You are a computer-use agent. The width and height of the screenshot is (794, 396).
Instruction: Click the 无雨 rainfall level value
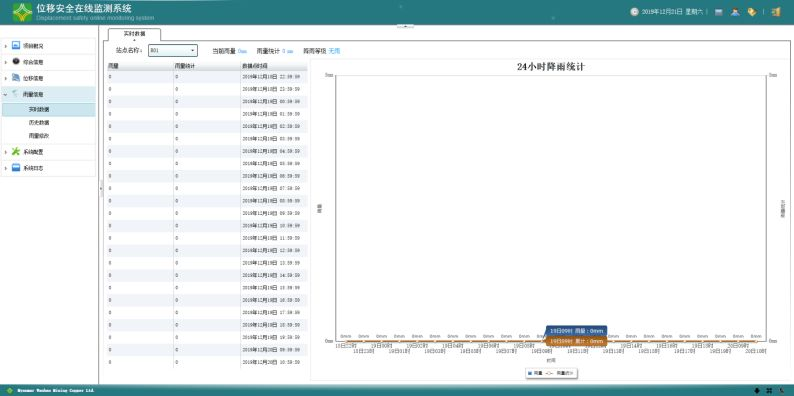click(x=335, y=51)
